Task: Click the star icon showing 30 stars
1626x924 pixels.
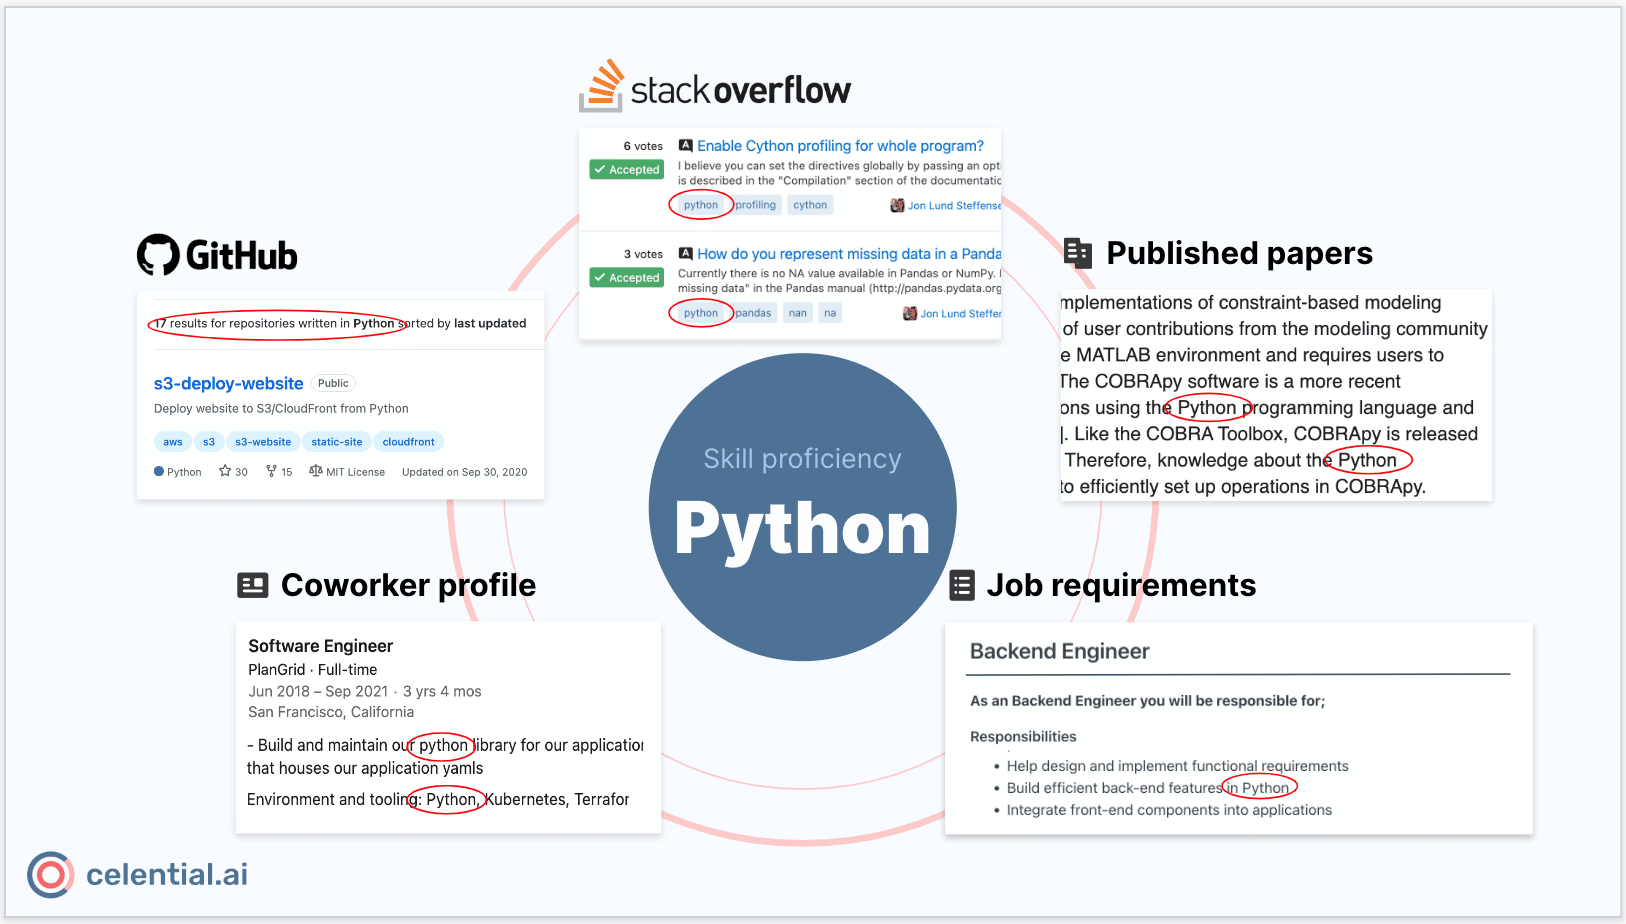Action: (225, 471)
